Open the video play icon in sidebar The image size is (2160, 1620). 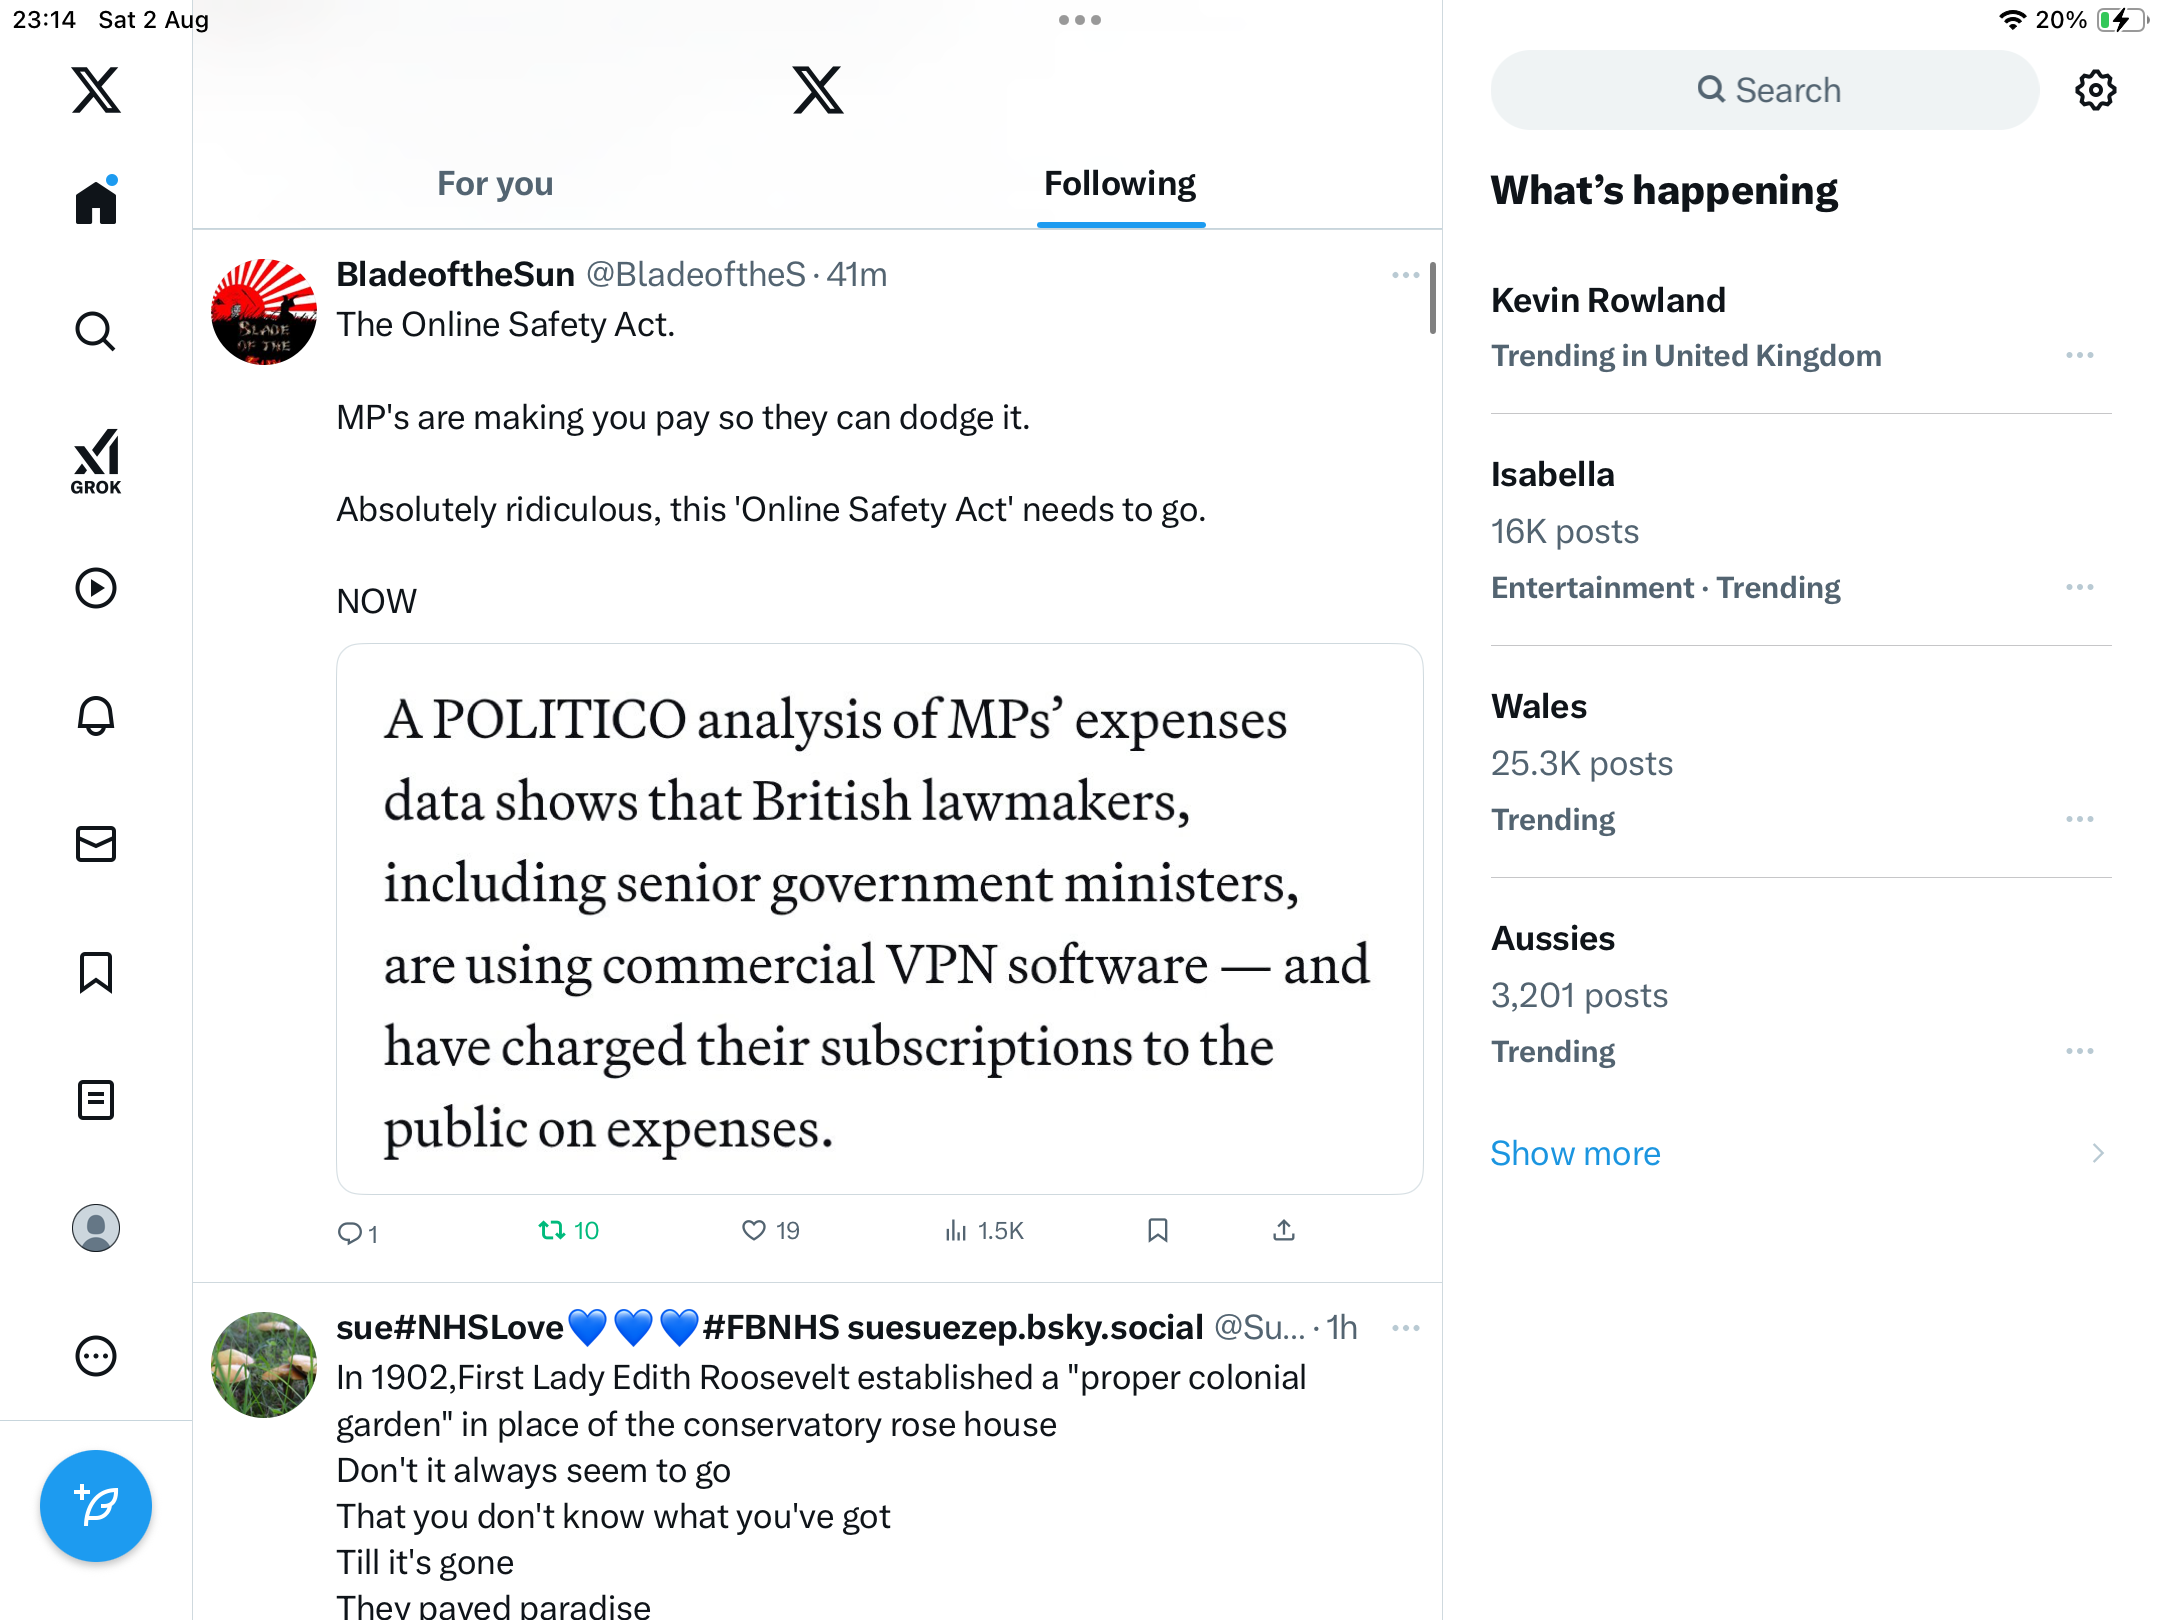click(x=96, y=588)
